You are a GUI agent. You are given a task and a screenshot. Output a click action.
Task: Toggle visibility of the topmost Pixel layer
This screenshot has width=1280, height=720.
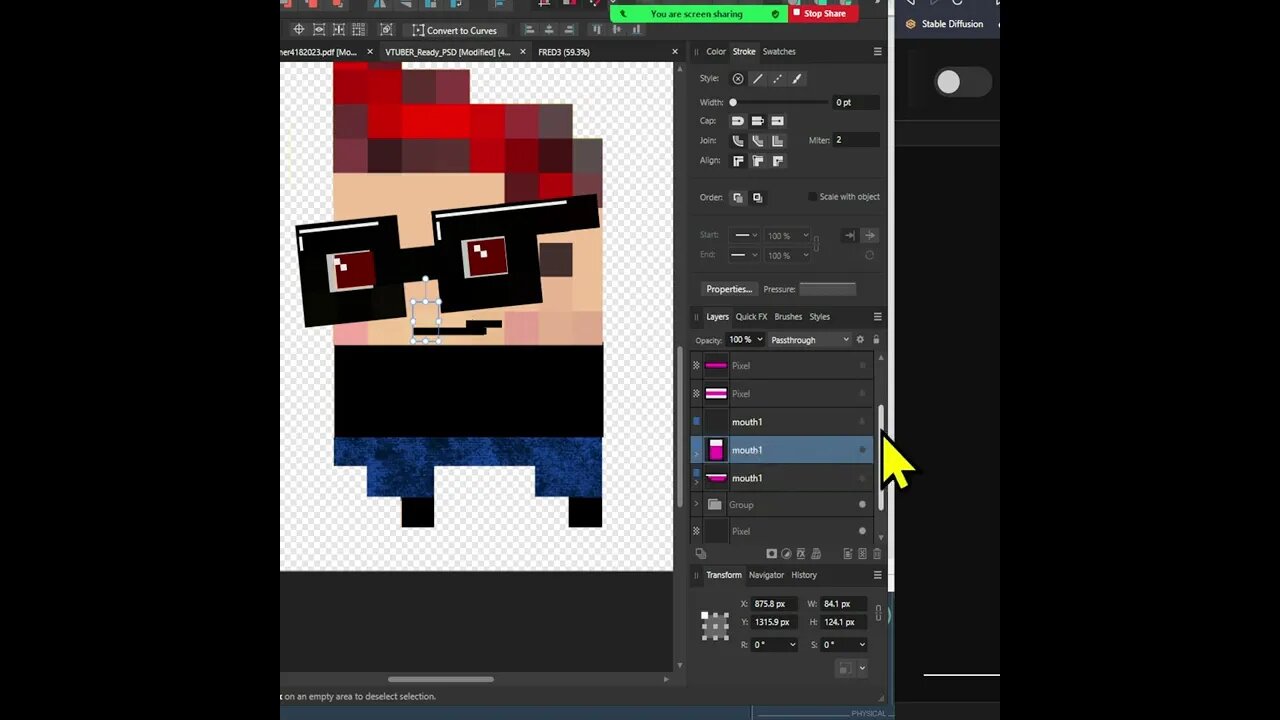tap(862, 366)
